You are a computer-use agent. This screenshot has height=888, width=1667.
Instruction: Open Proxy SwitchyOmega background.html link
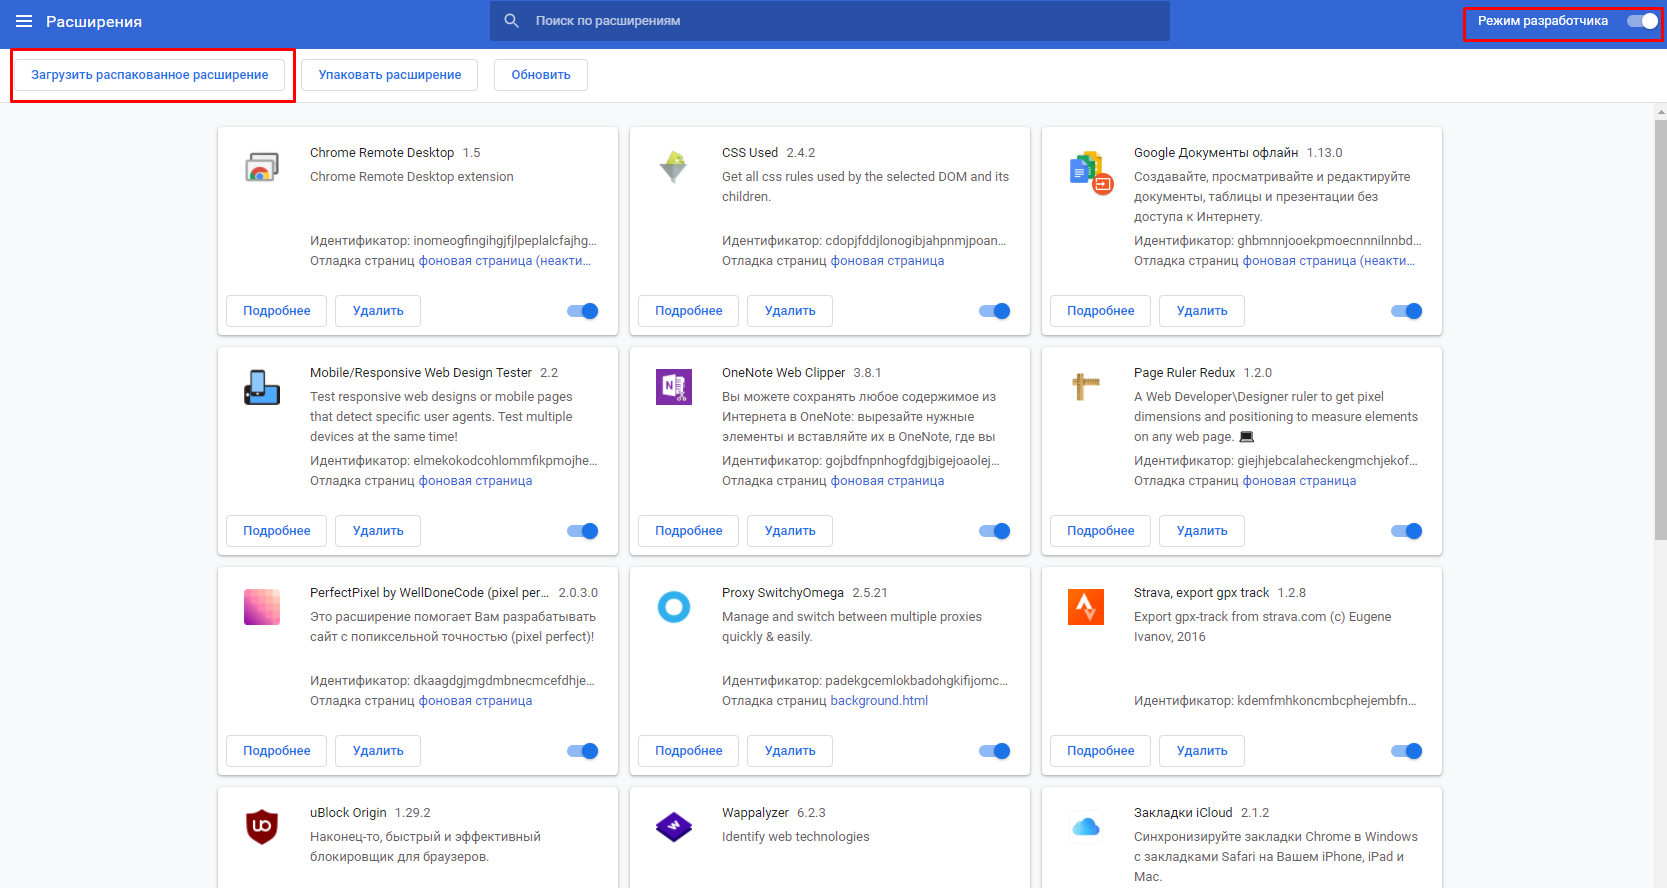pyautogui.click(x=879, y=701)
